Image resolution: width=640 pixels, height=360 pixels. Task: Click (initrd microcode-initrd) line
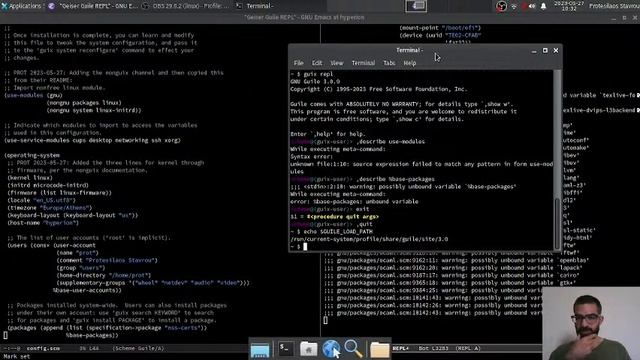pyautogui.click(x=48, y=185)
